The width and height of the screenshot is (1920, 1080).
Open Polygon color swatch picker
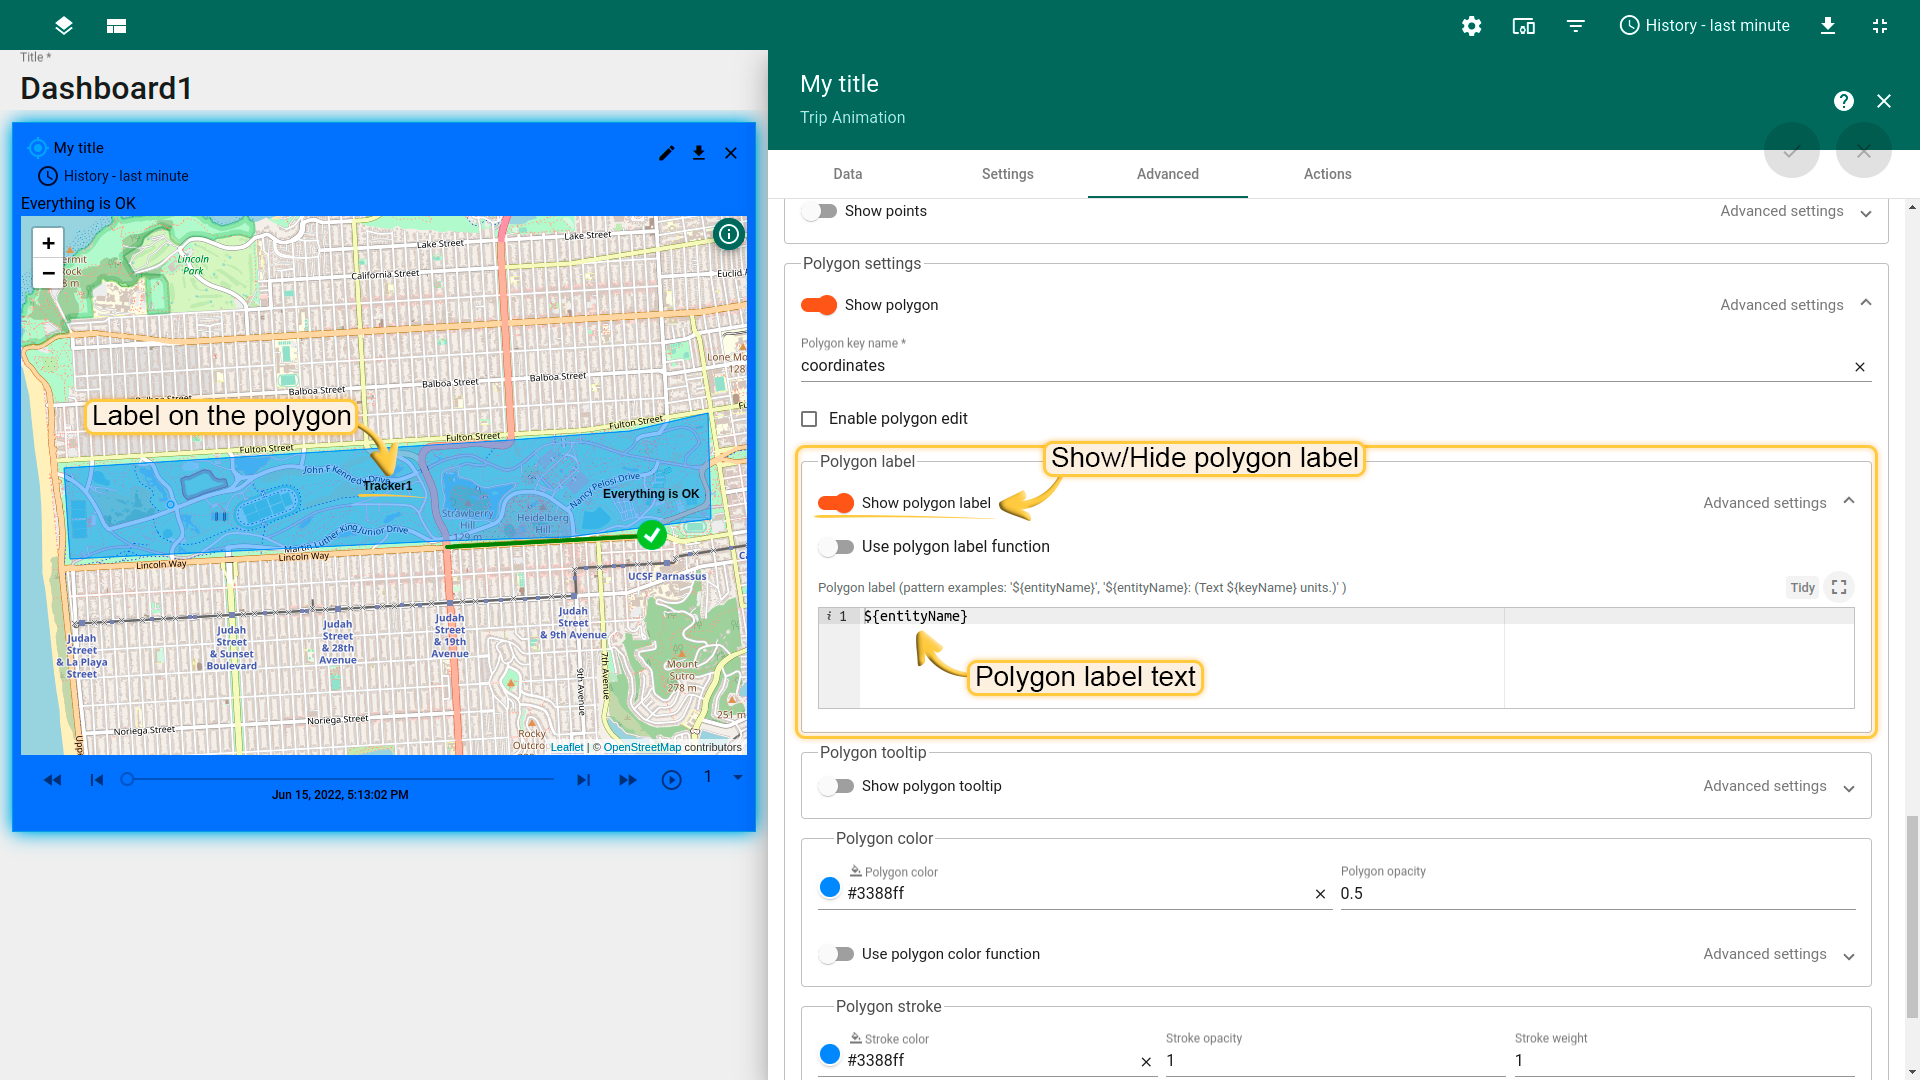point(830,887)
